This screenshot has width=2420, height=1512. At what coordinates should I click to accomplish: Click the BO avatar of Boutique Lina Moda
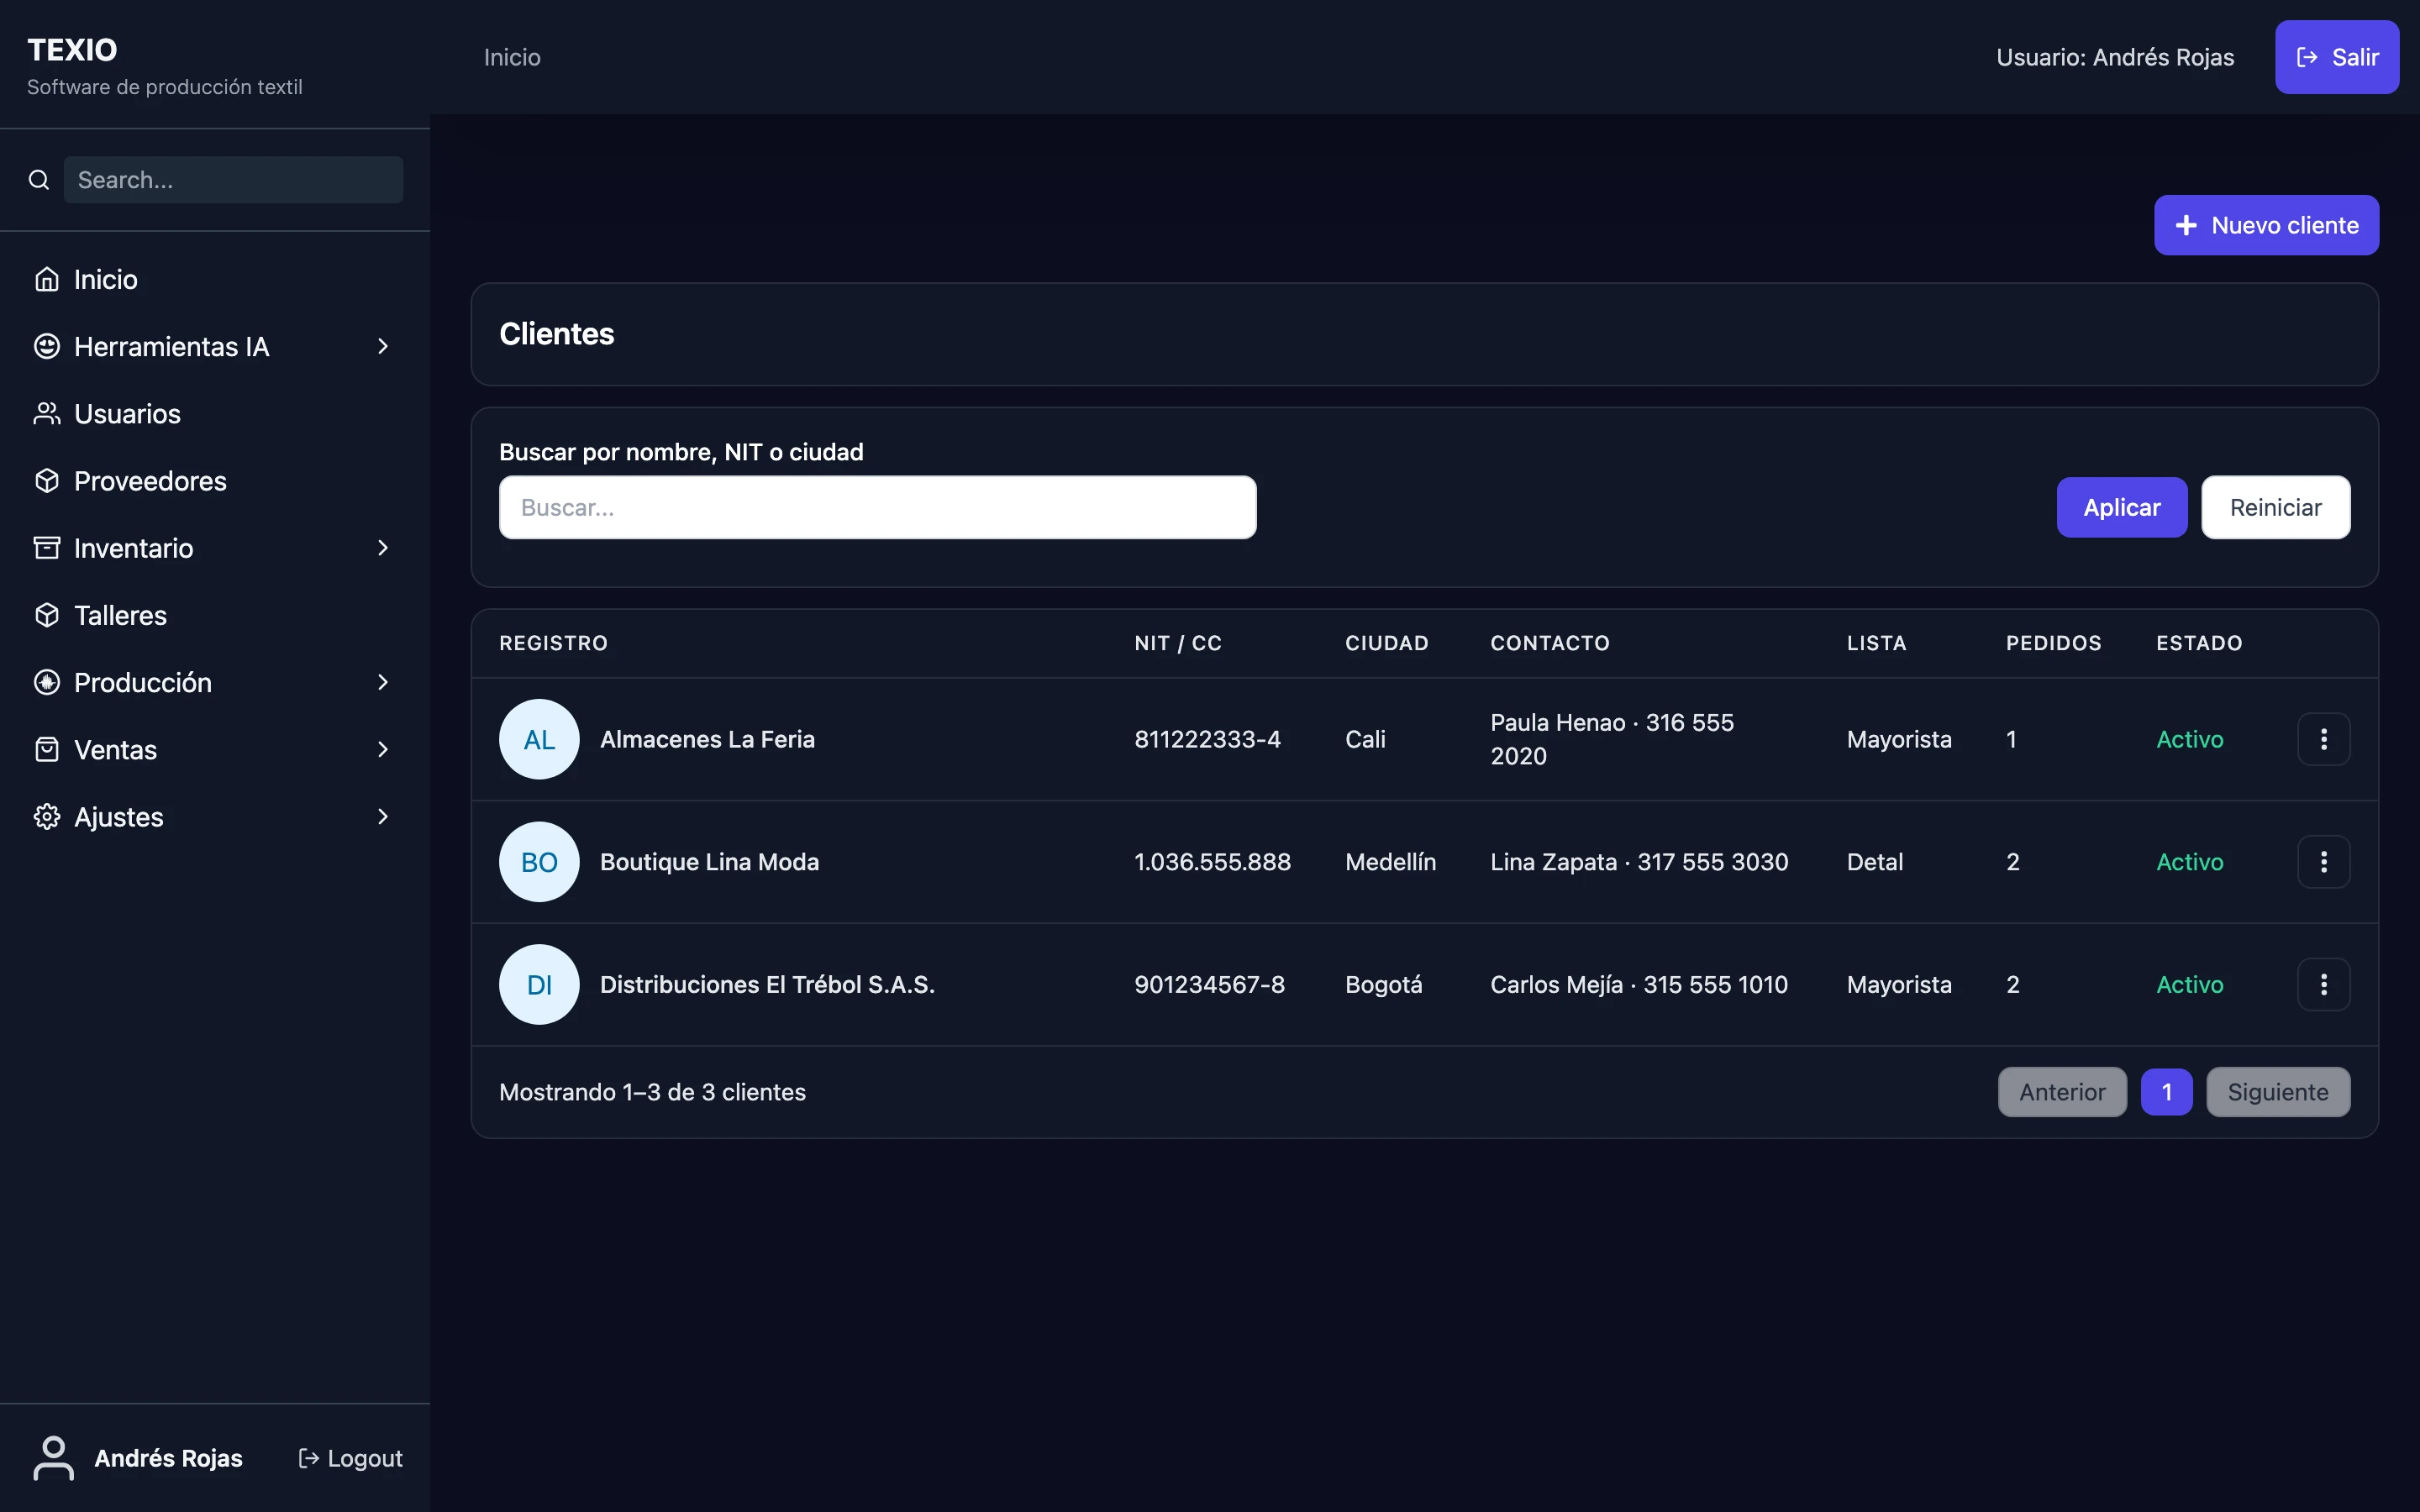[539, 862]
